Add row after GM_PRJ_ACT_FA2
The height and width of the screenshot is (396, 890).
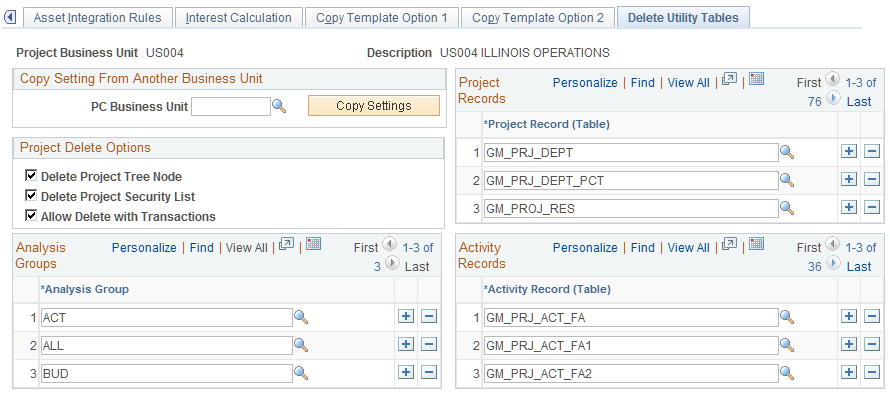click(x=849, y=372)
